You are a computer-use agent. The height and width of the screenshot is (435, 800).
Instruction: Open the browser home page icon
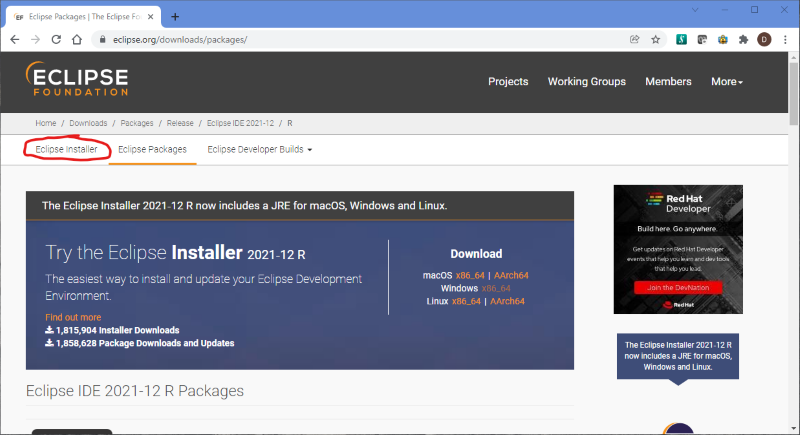tap(77, 39)
